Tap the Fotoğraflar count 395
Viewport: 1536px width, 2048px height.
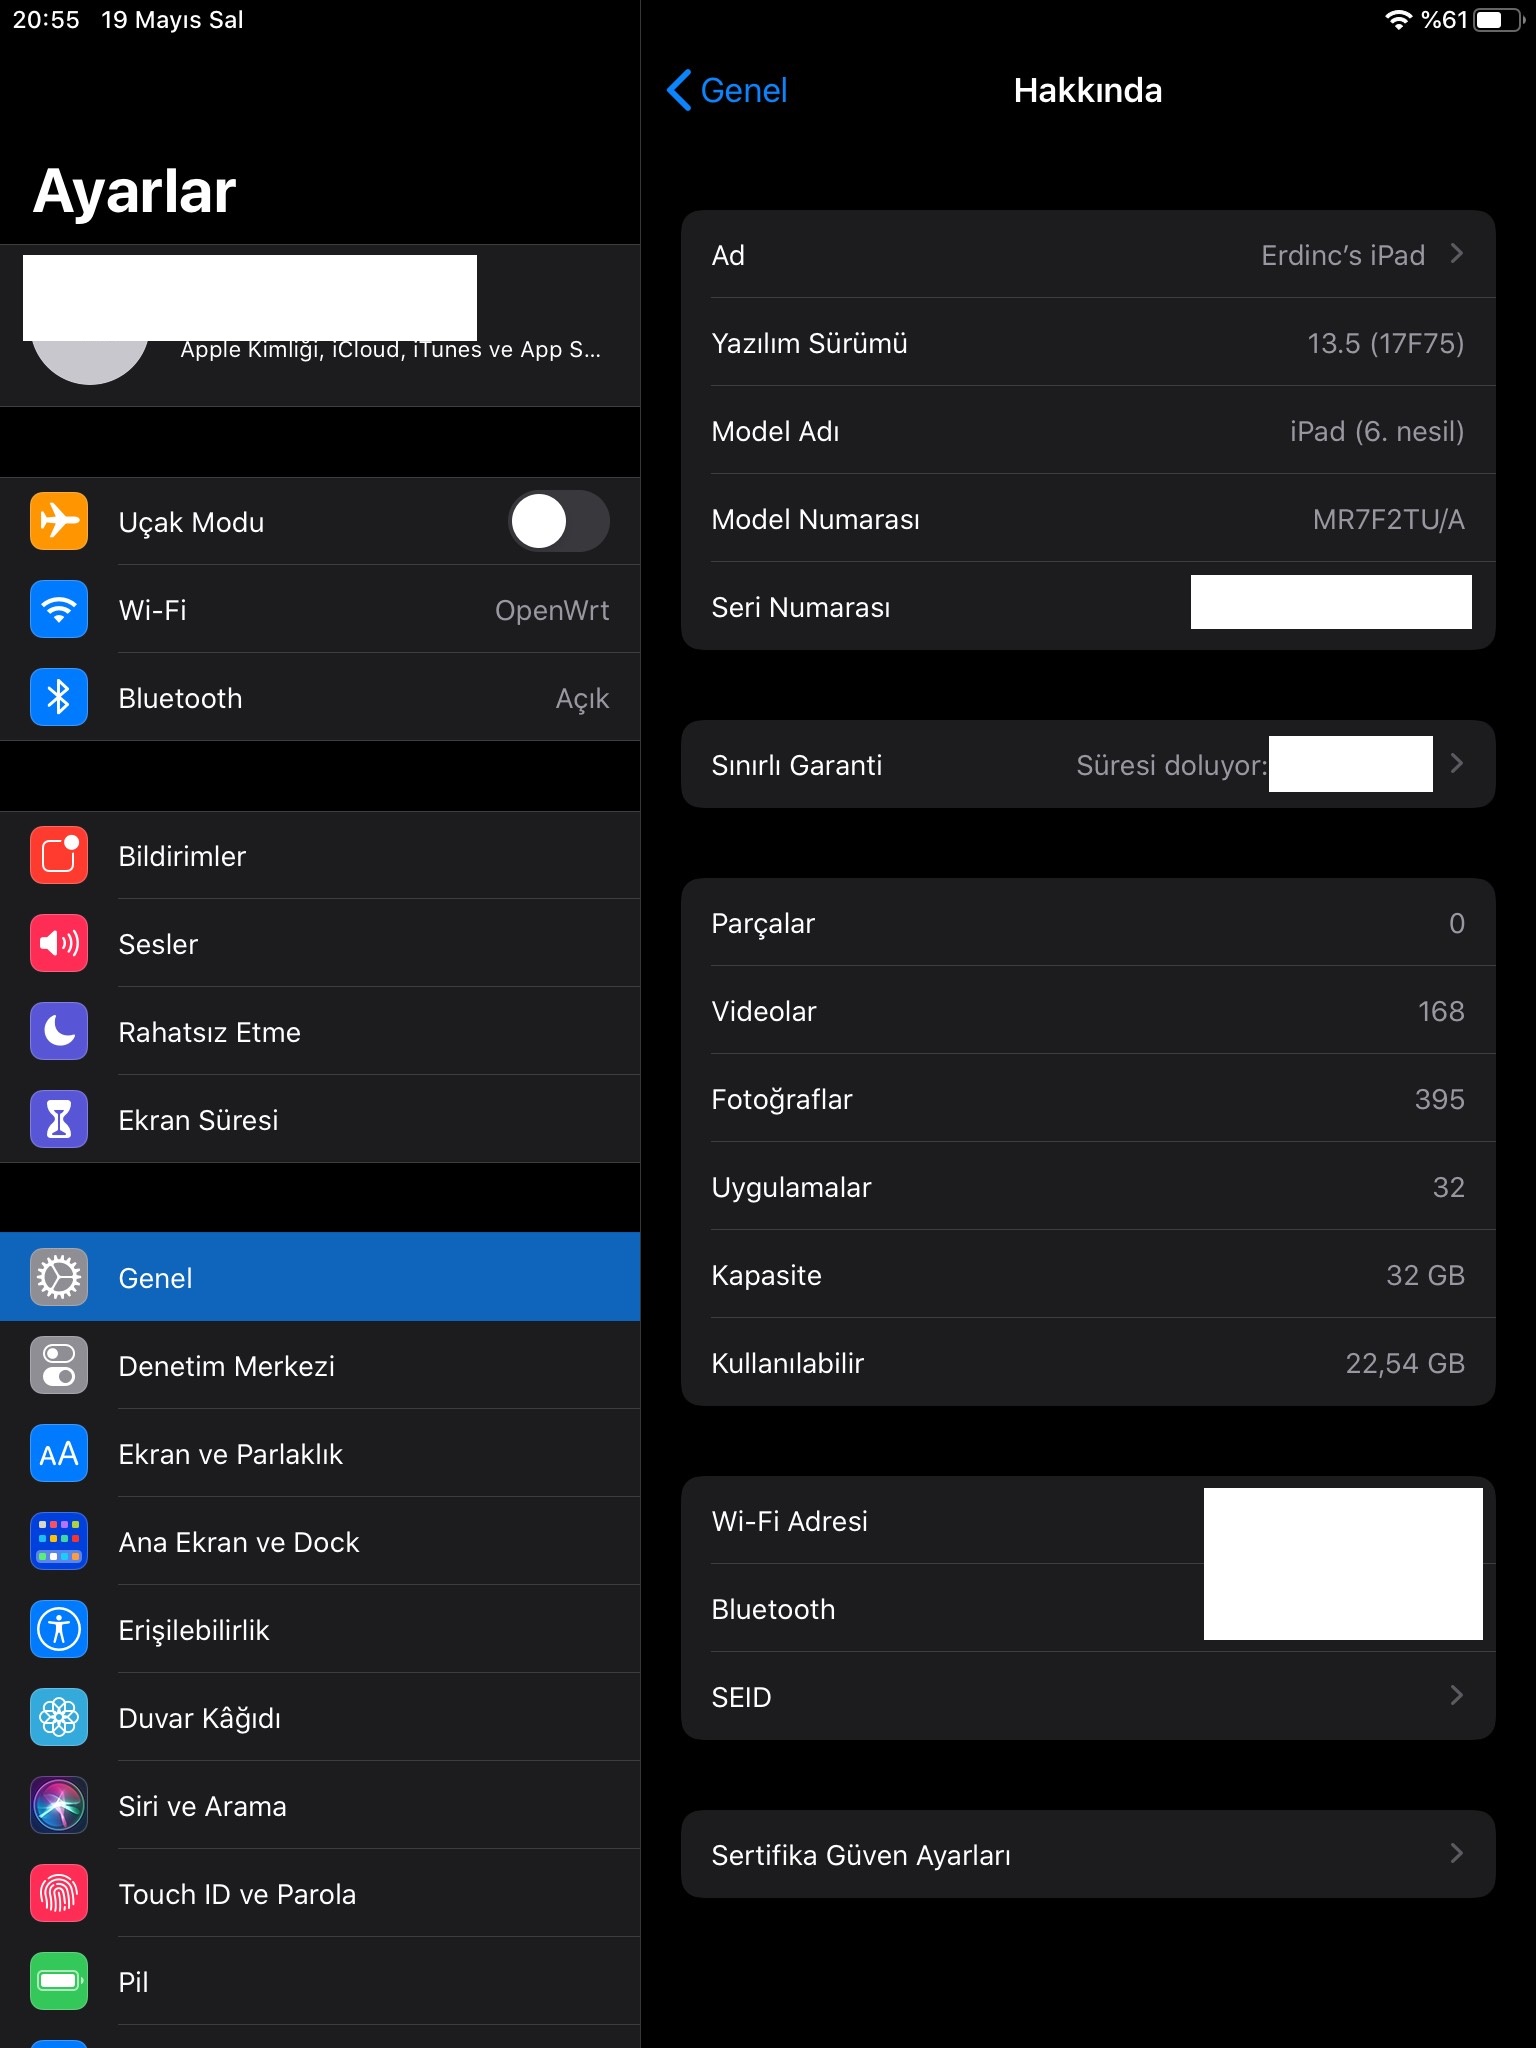(x=1439, y=1099)
